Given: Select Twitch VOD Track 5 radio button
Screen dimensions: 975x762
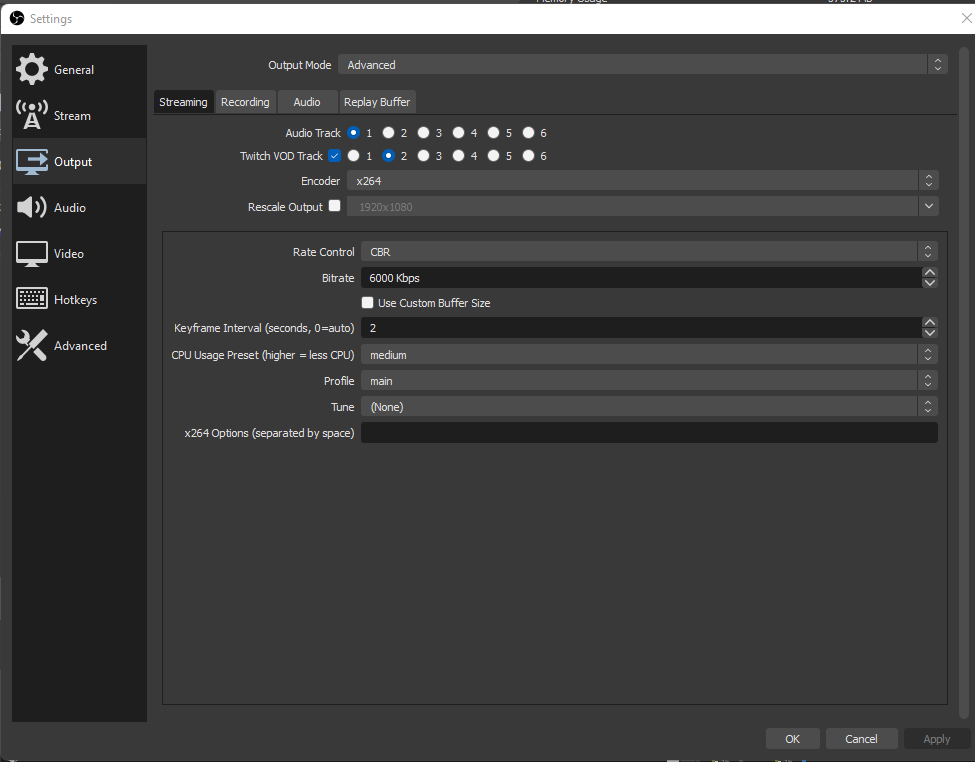Looking at the screenshot, I should [x=493, y=156].
